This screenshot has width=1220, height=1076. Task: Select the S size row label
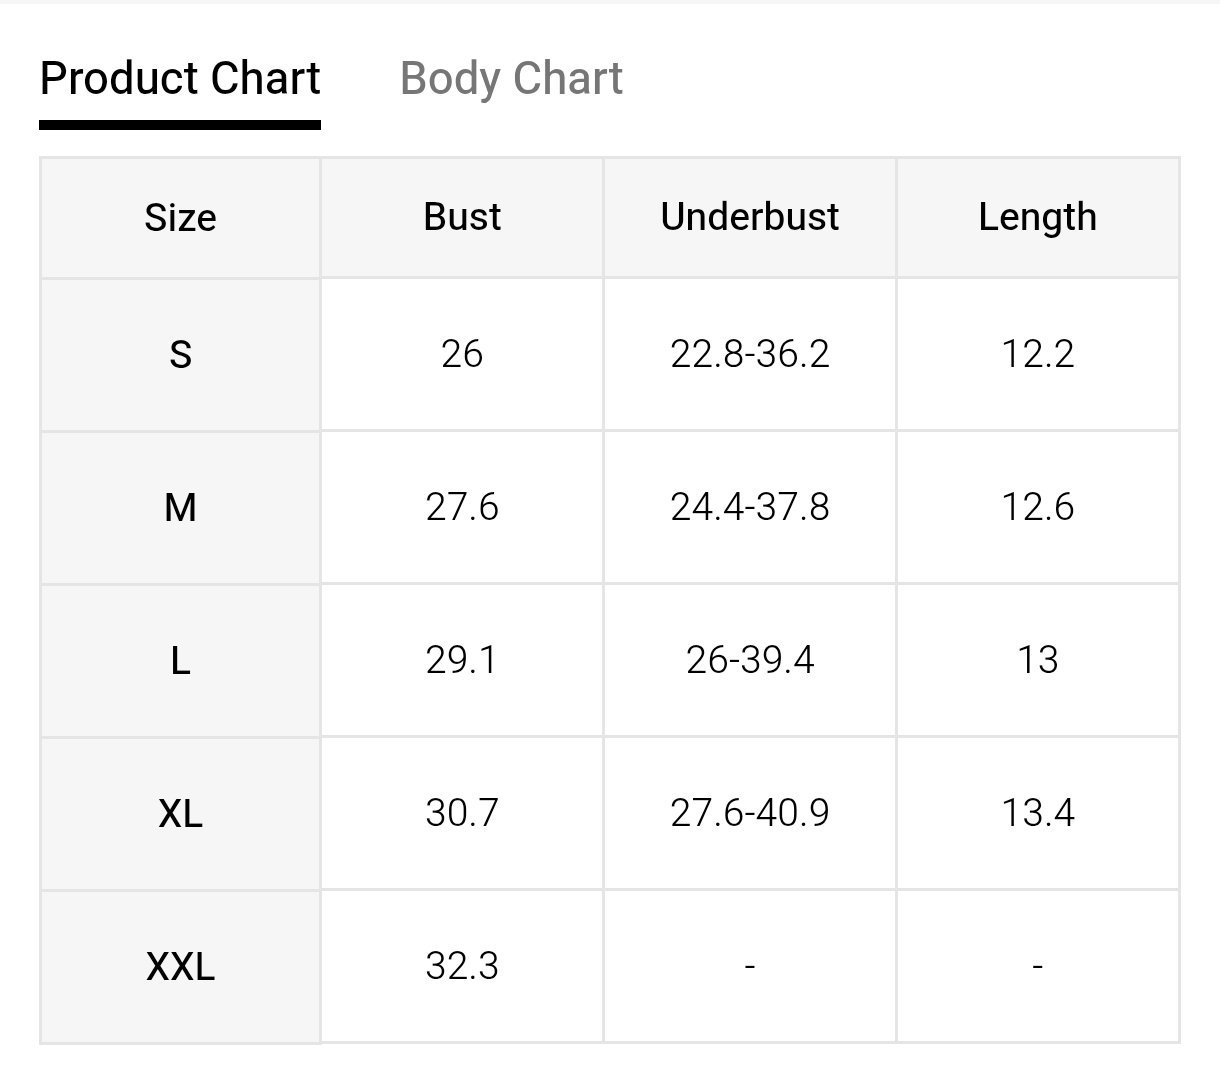click(180, 355)
